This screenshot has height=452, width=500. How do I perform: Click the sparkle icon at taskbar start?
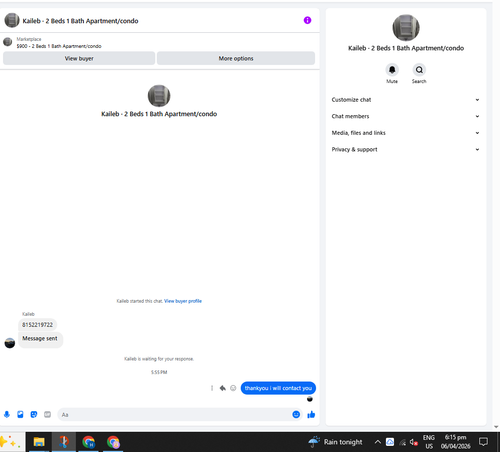(x=10, y=442)
